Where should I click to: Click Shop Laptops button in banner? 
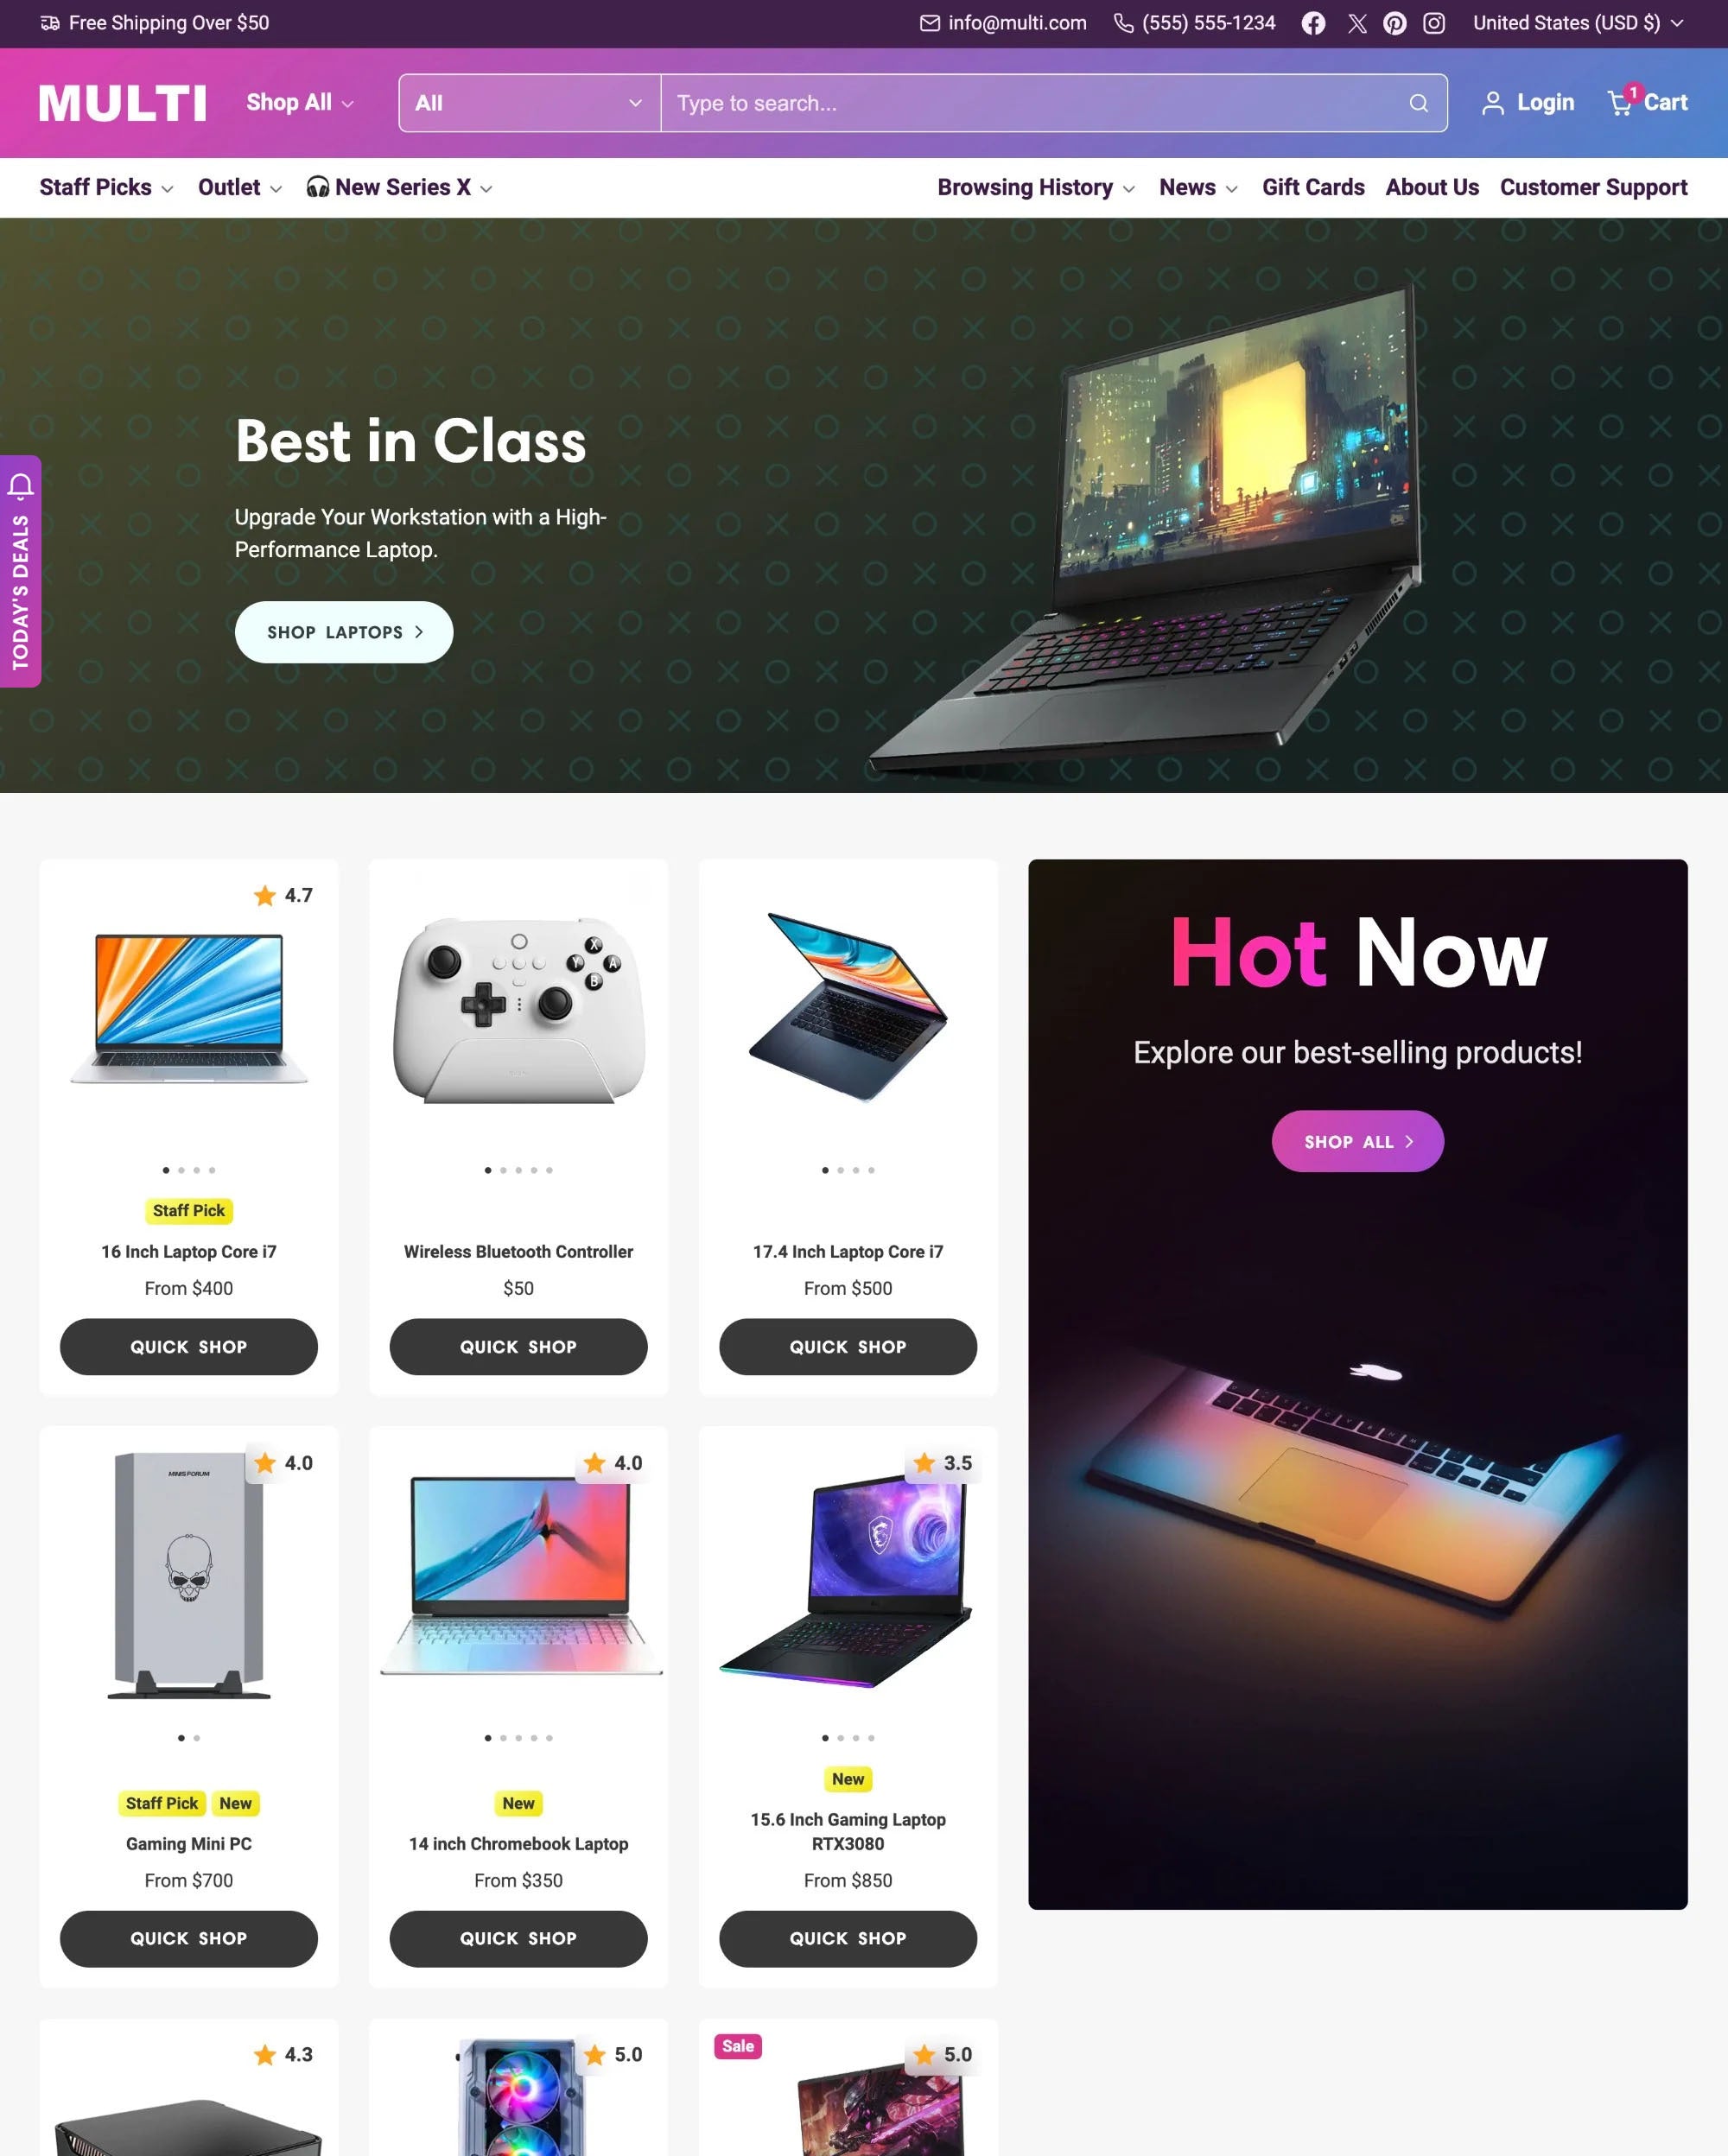(344, 631)
